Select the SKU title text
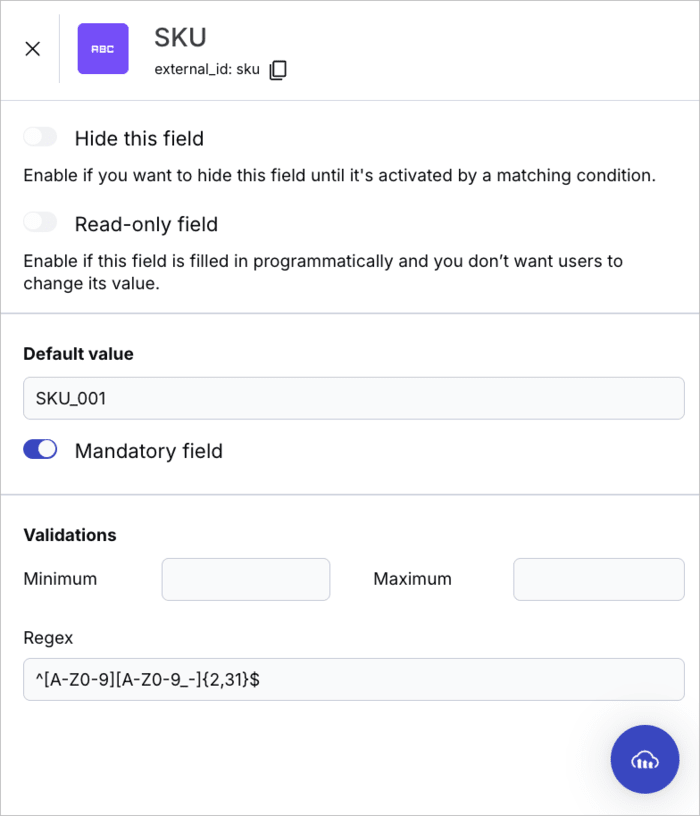 (180, 38)
